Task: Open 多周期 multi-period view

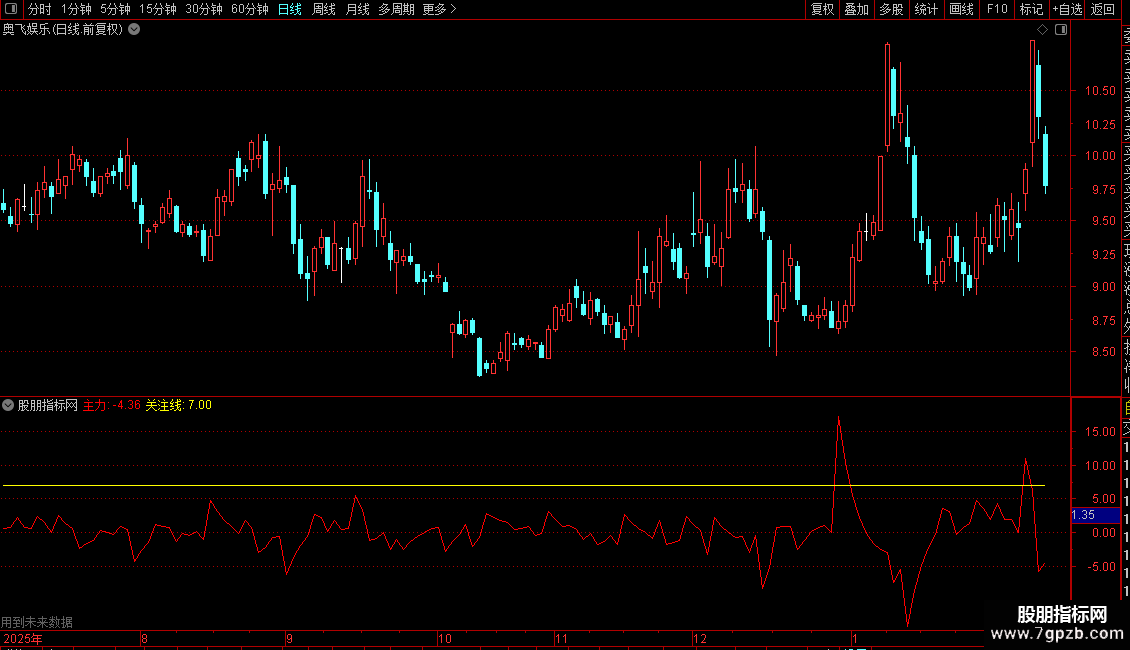Action: pos(396,9)
